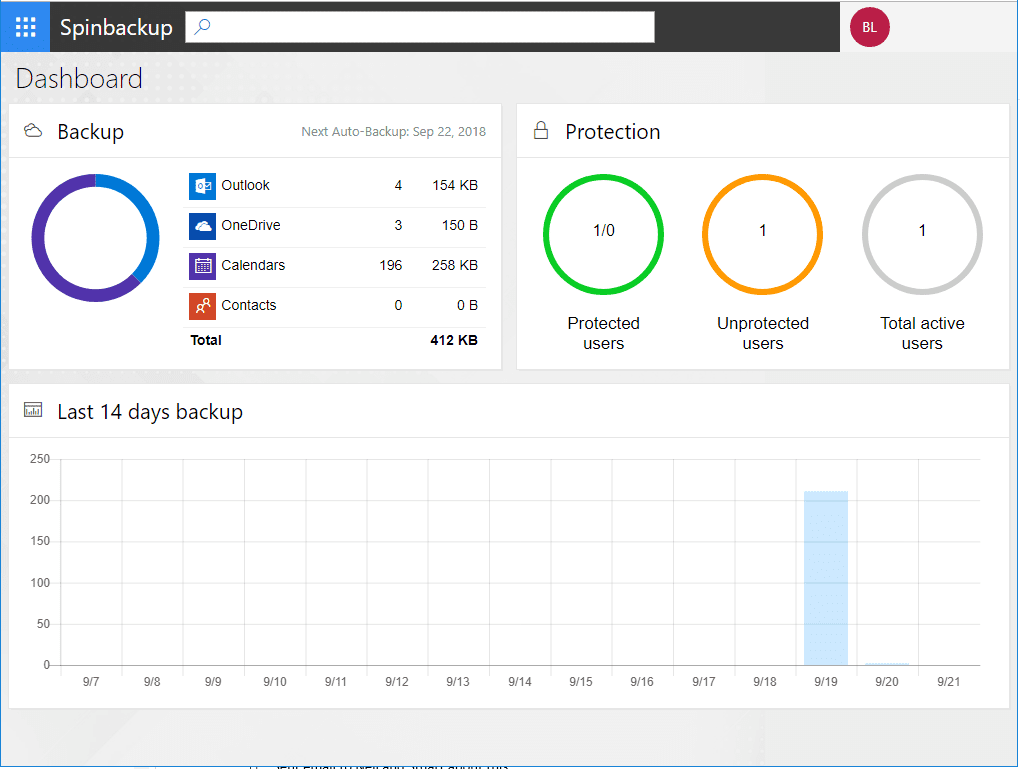This screenshot has width=1020, height=769.
Task: Click the chart icon beside Last 14 days
Action: [33, 410]
